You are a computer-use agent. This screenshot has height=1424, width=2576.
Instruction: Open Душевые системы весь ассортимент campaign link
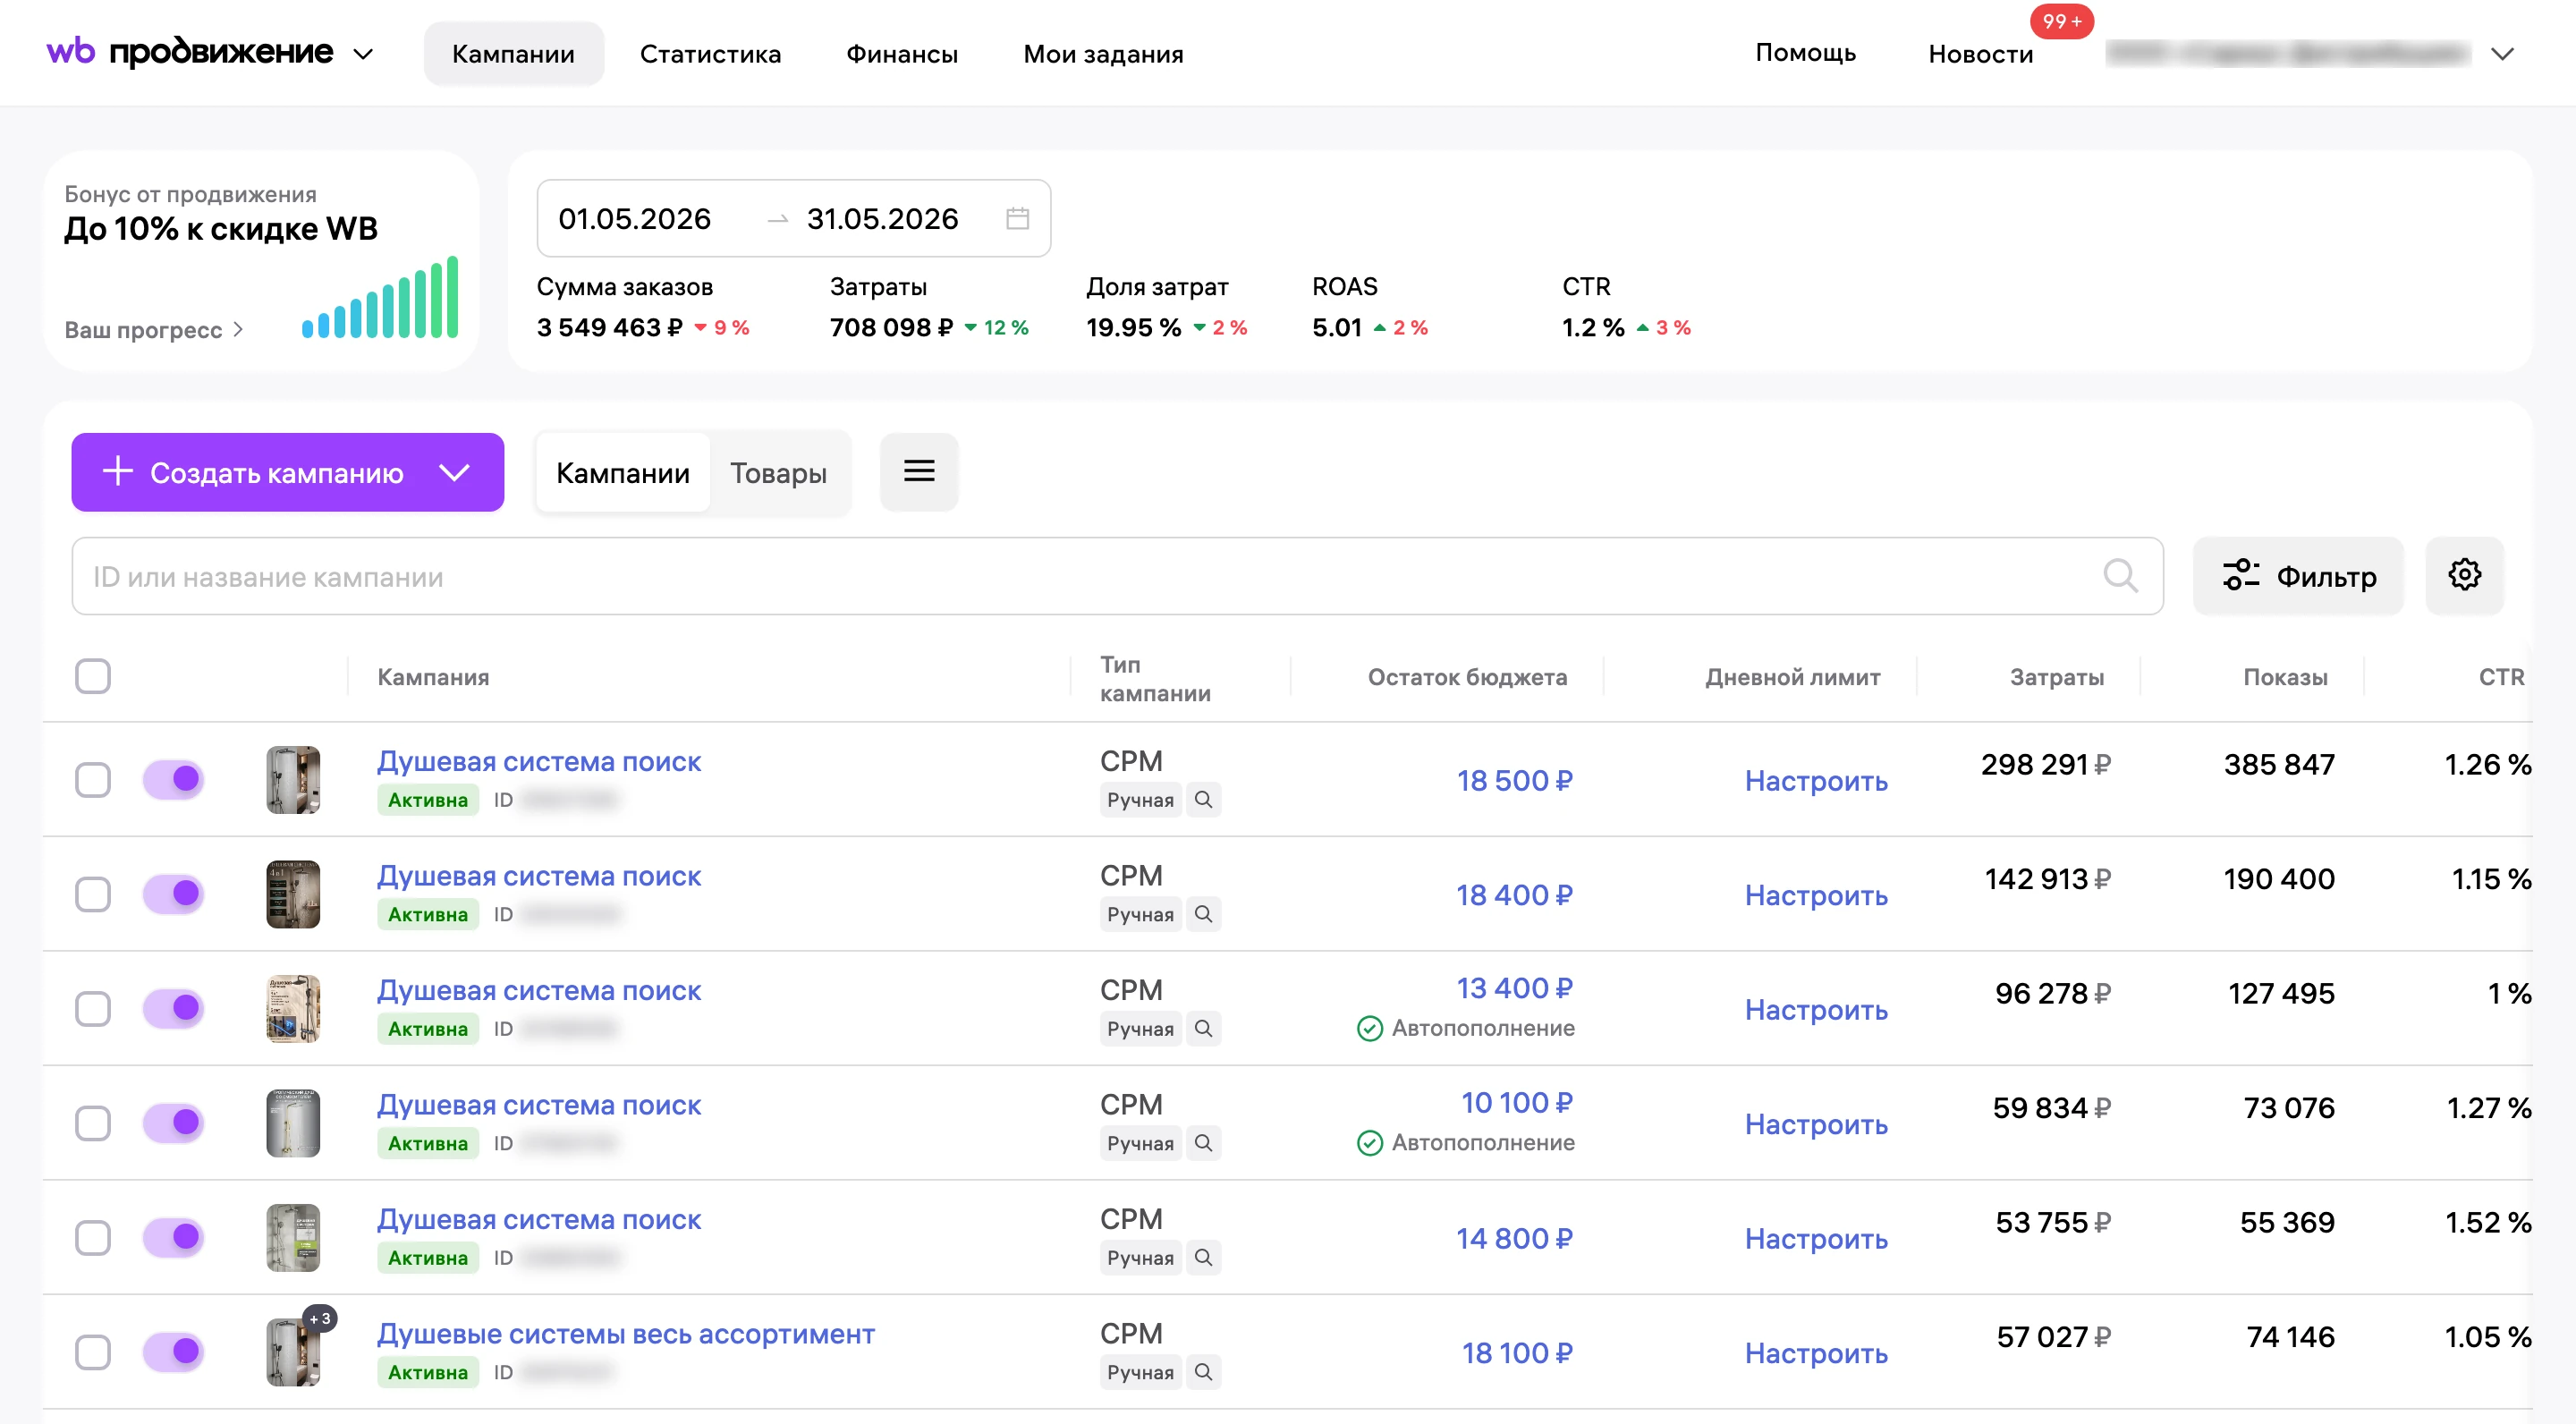(x=626, y=1334)
